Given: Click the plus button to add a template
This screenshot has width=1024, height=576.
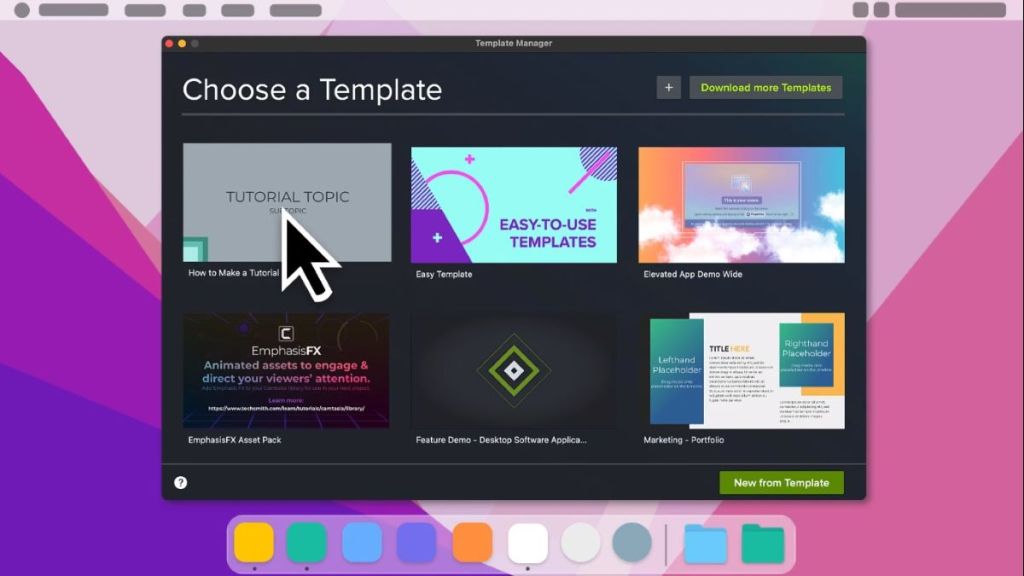Looking at the screenshot, I should [668, 88].
